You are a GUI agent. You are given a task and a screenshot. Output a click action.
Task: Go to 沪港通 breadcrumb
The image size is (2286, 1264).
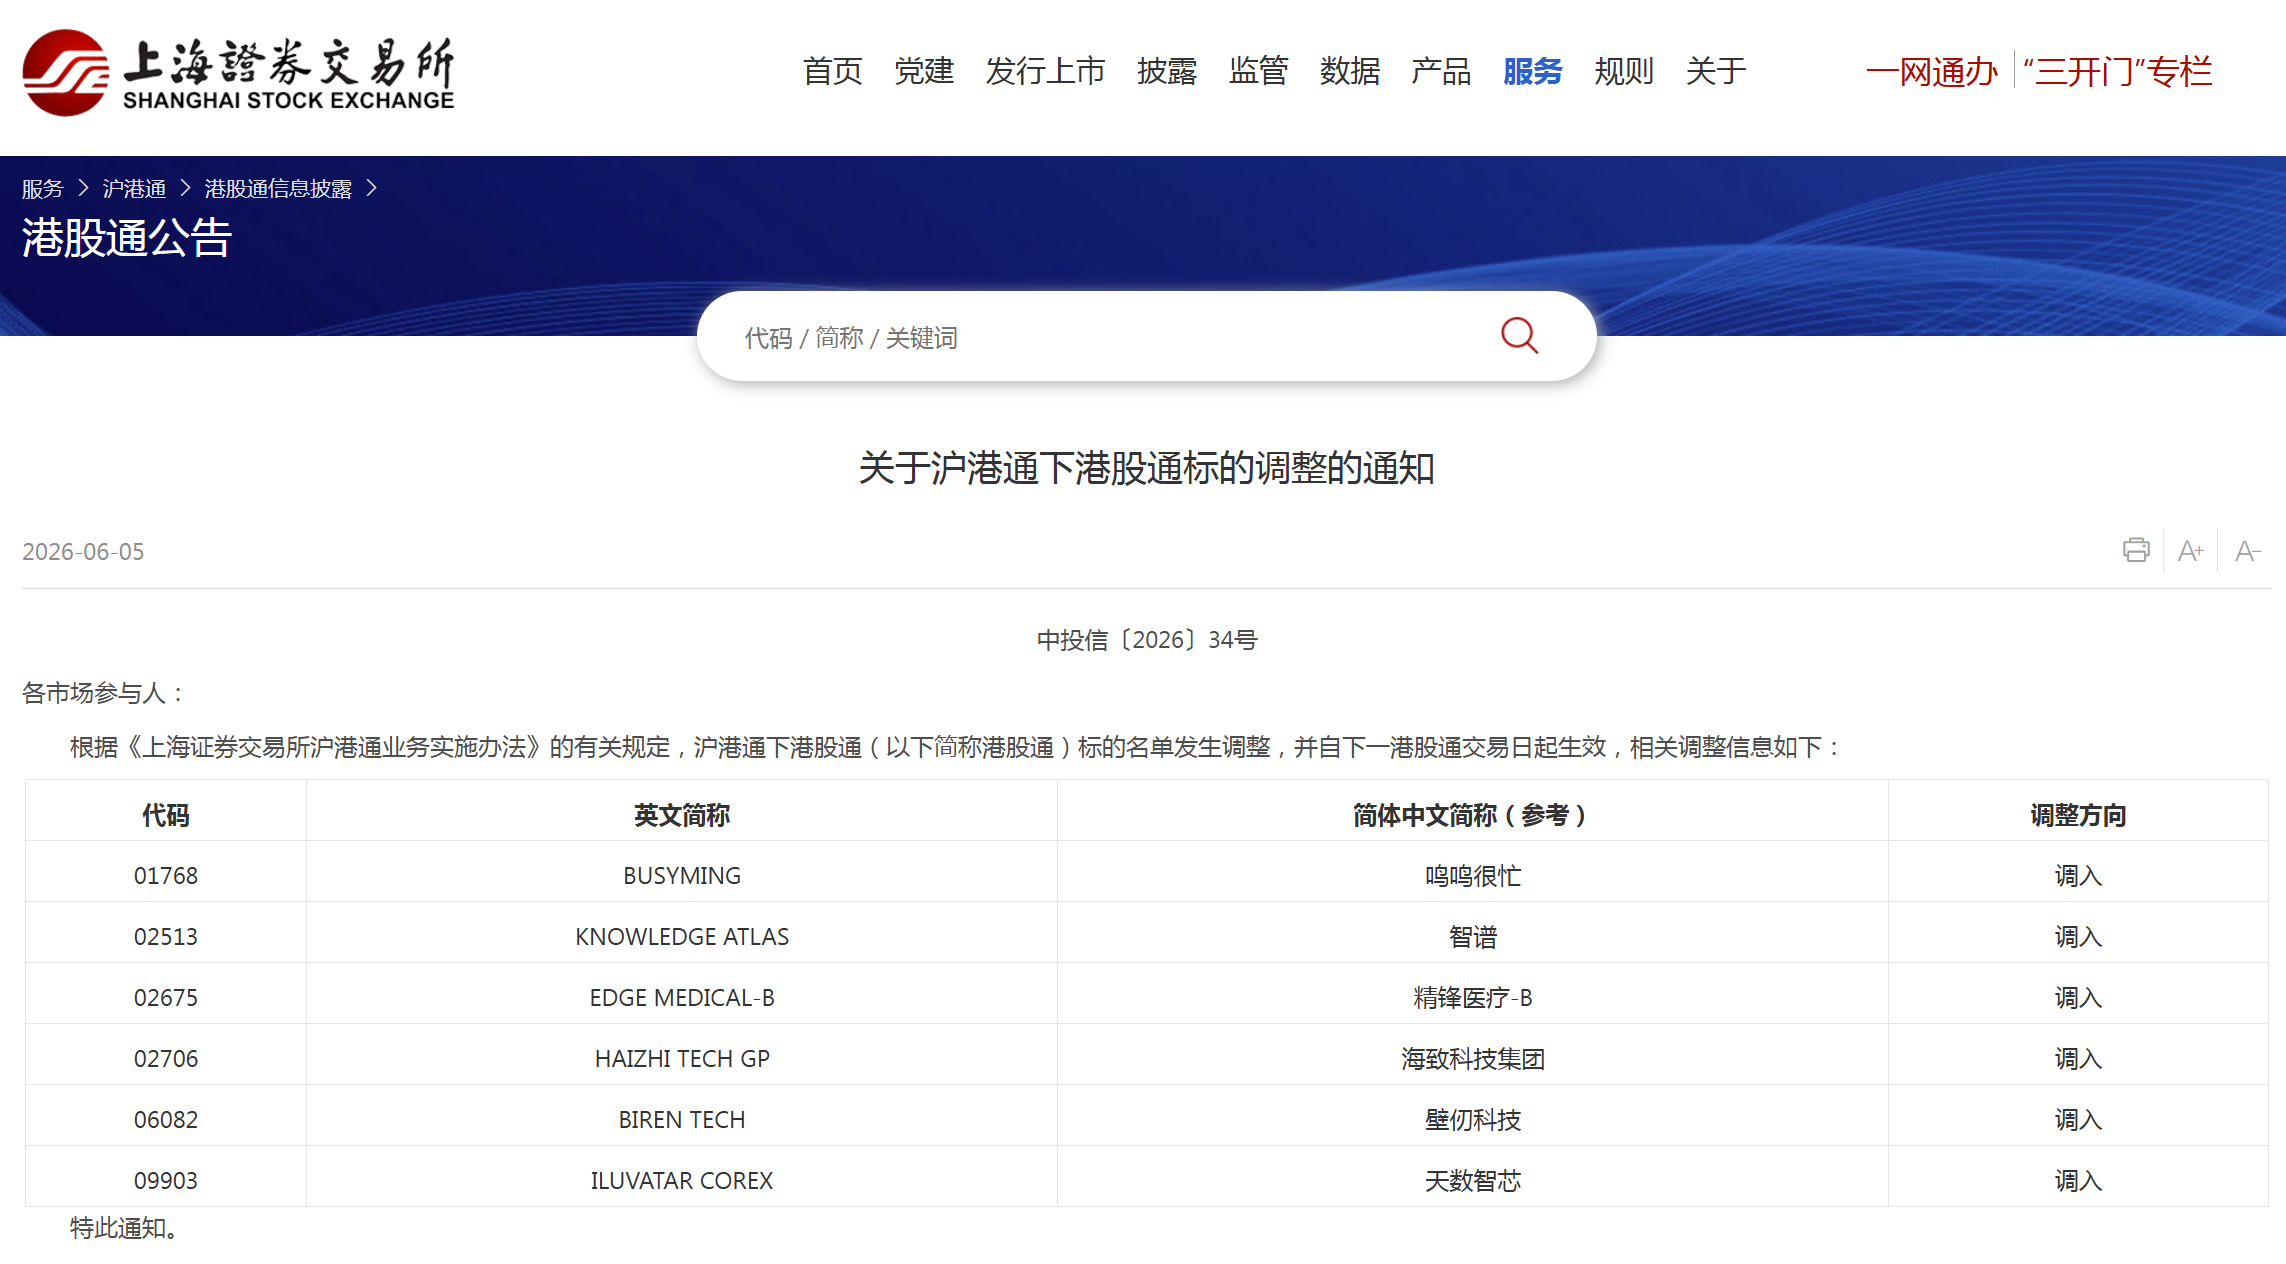point(134,189)
